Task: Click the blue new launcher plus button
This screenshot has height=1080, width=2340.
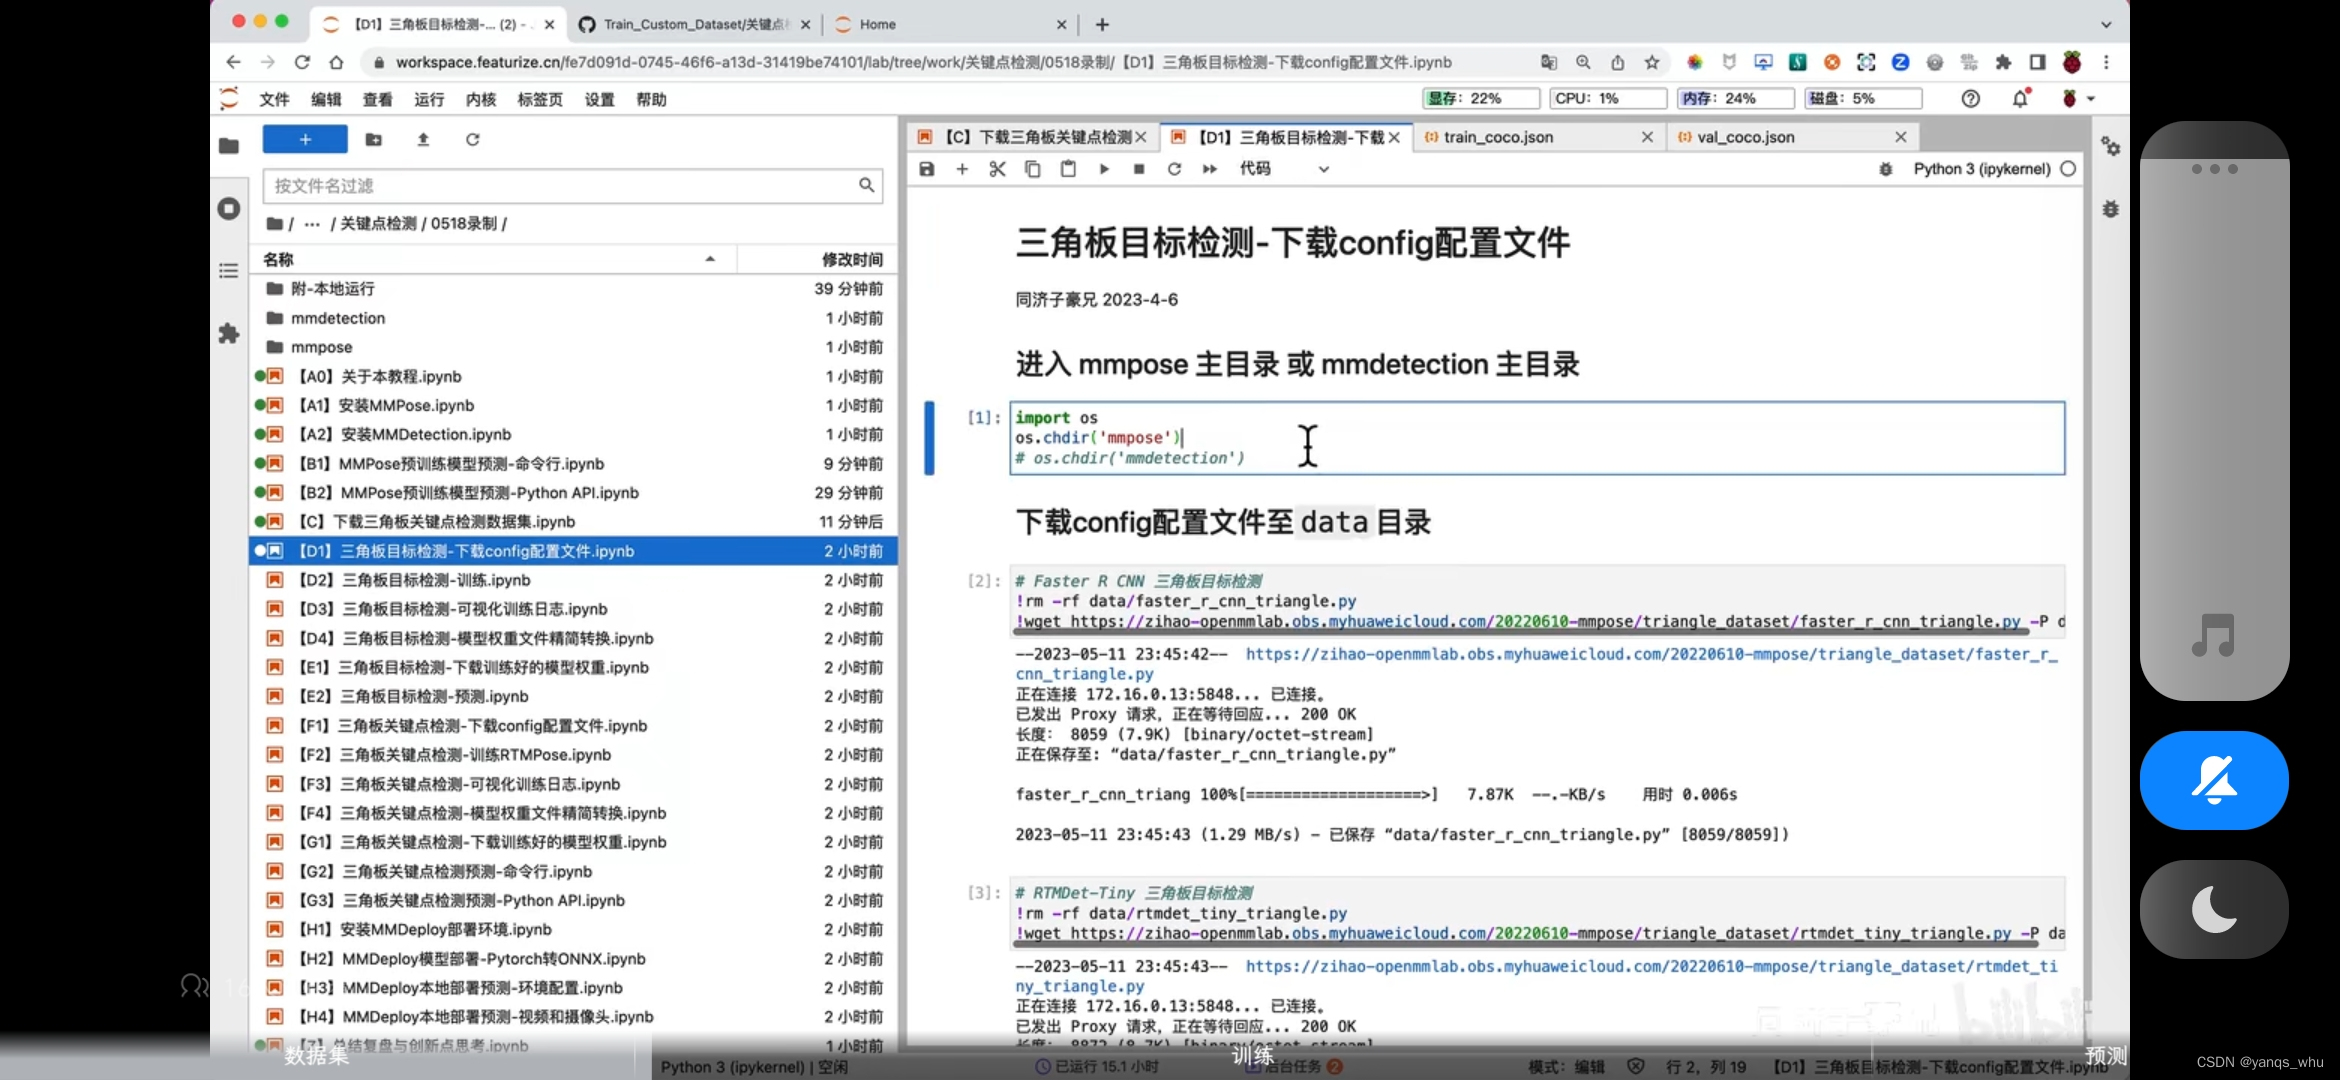Action: (x=305, y=139)
